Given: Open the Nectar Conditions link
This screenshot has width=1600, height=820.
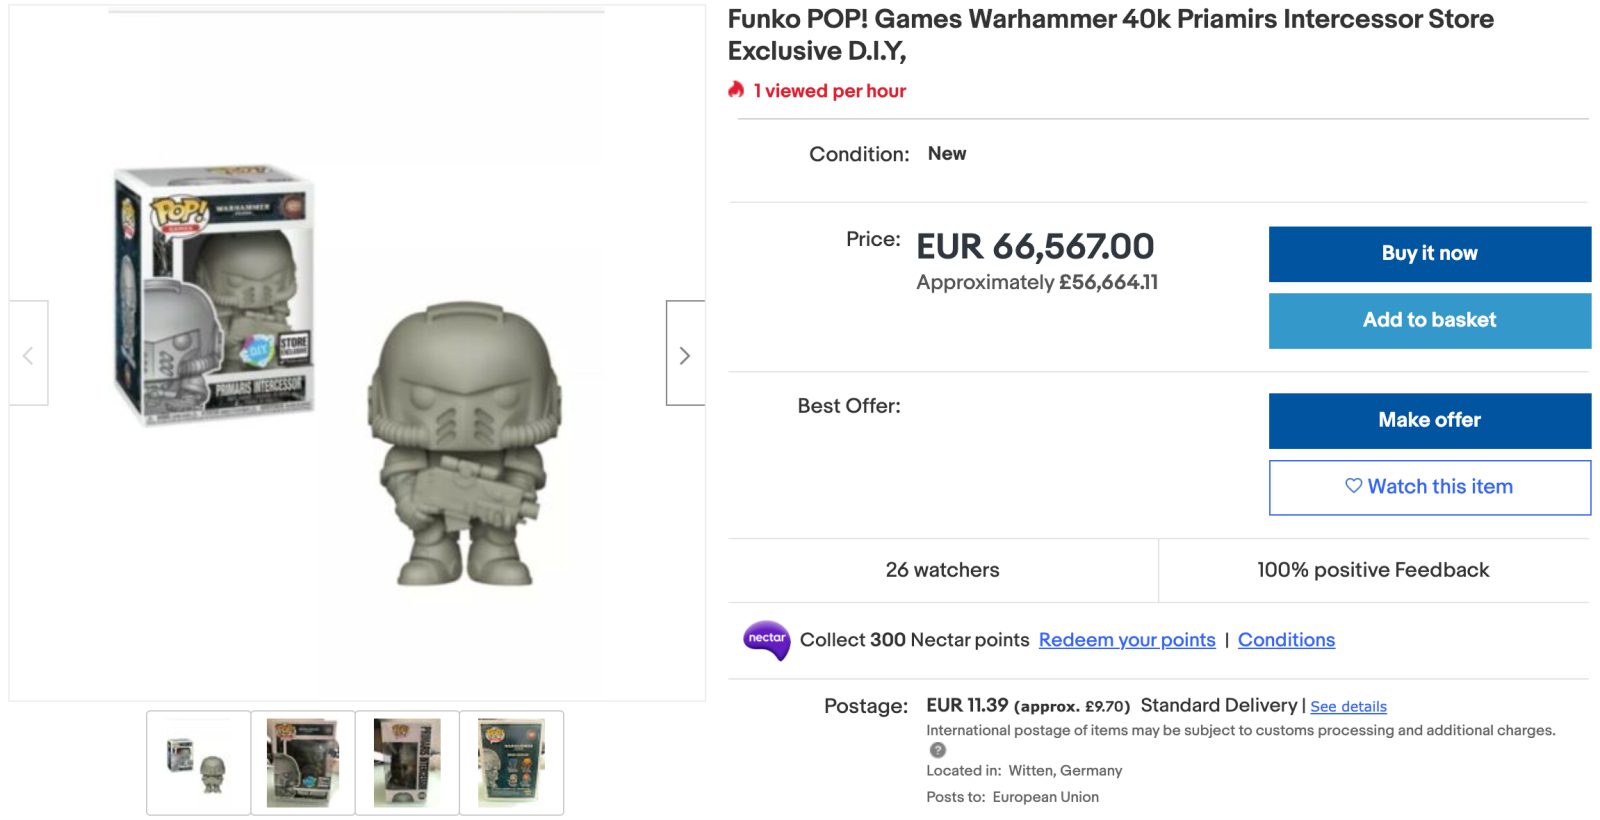Looking at the screenshot, I should click(1286, 640).
